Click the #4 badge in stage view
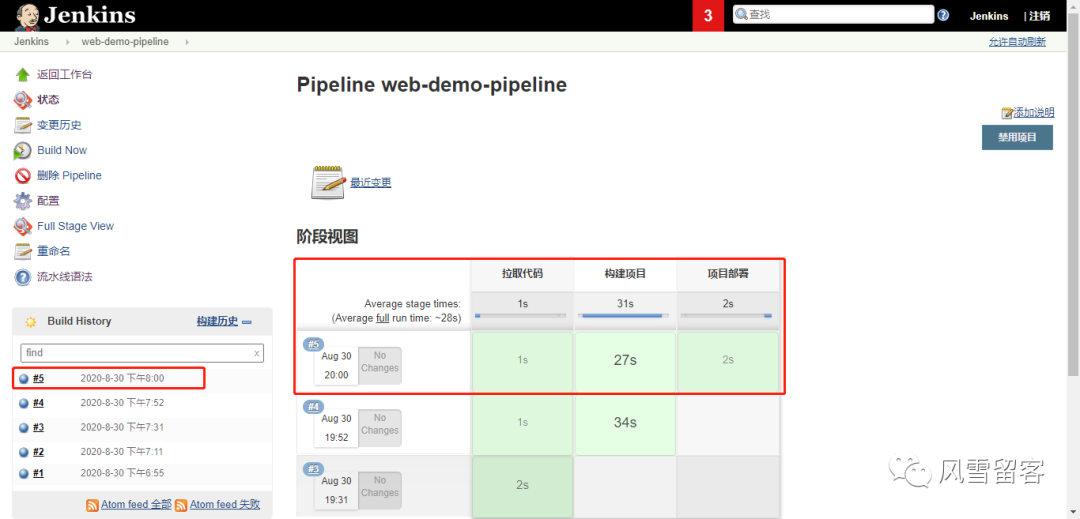Screen dimensions: 1080x519 313,407
